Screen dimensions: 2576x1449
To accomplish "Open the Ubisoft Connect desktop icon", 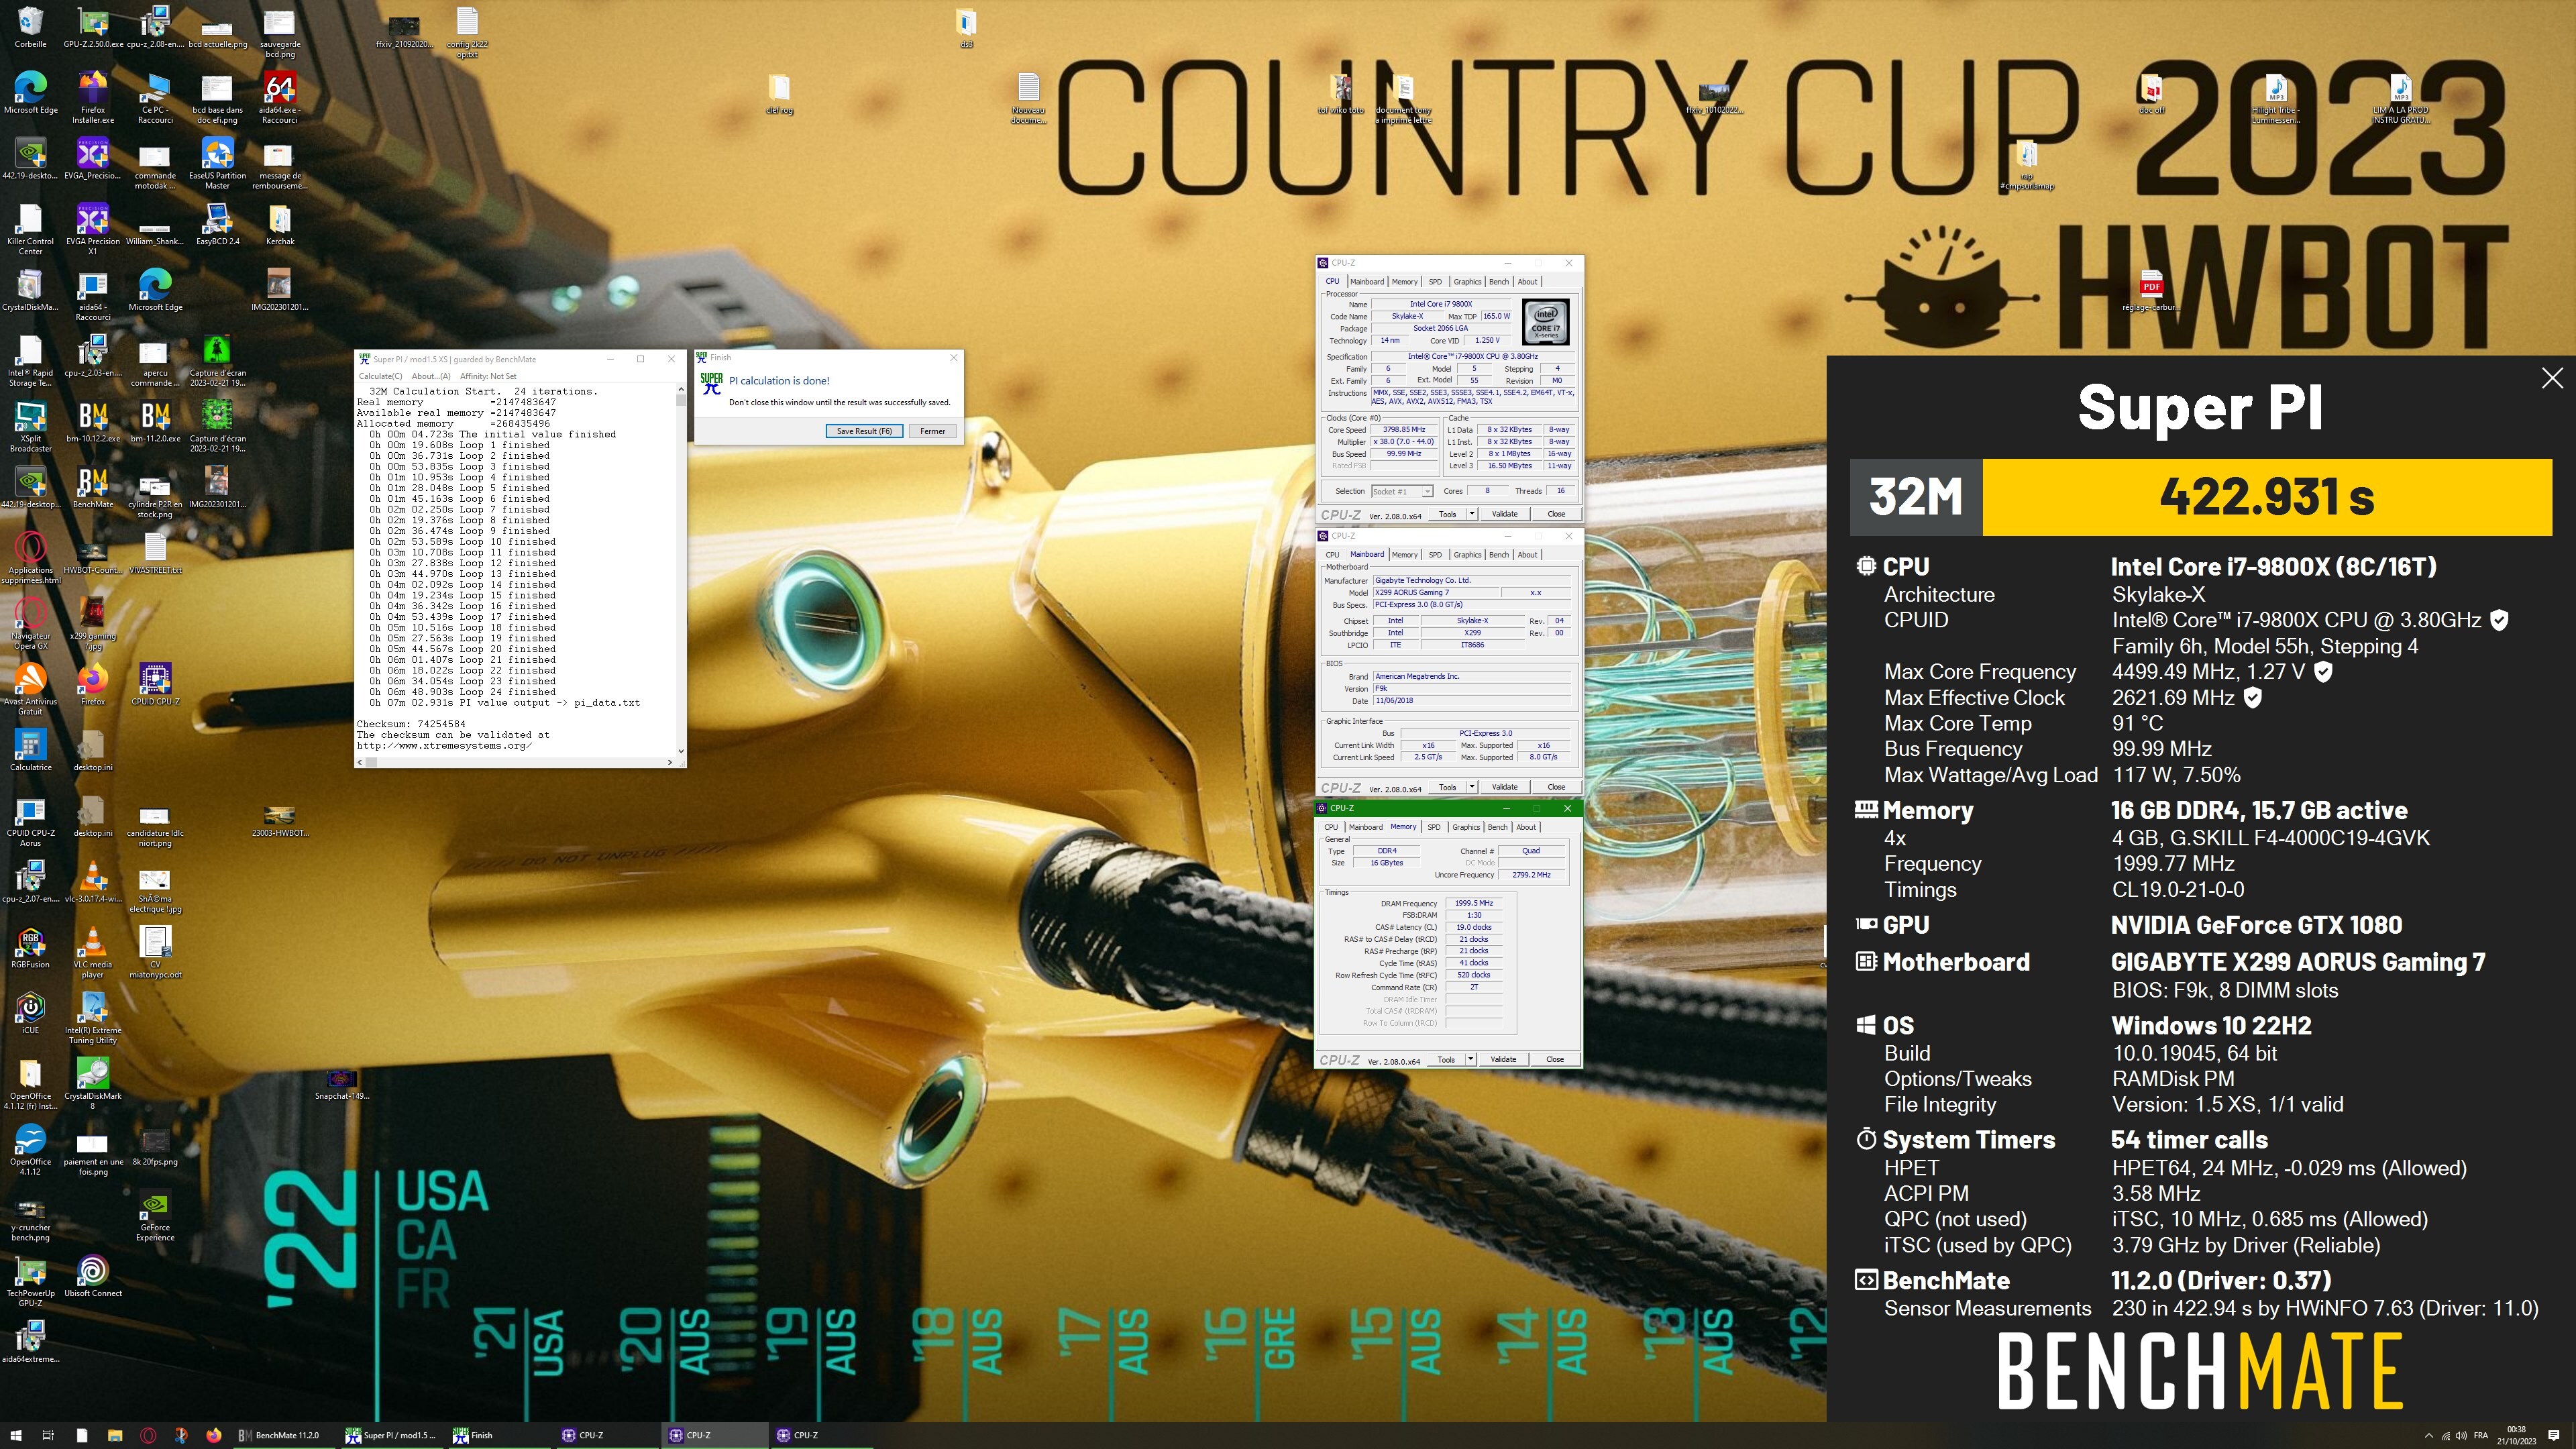I will pos(92,1271).
